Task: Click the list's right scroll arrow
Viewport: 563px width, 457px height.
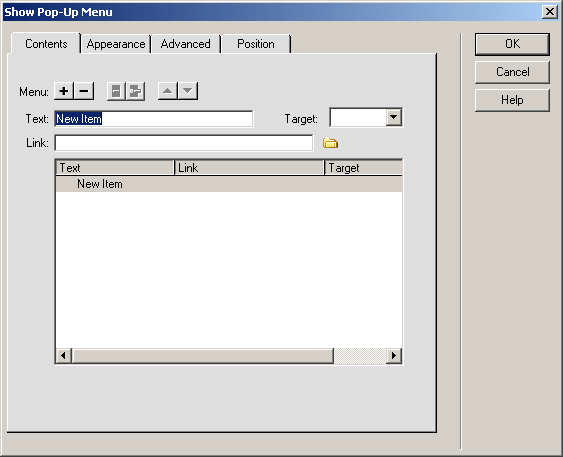Action: click(x=394, y=355)
